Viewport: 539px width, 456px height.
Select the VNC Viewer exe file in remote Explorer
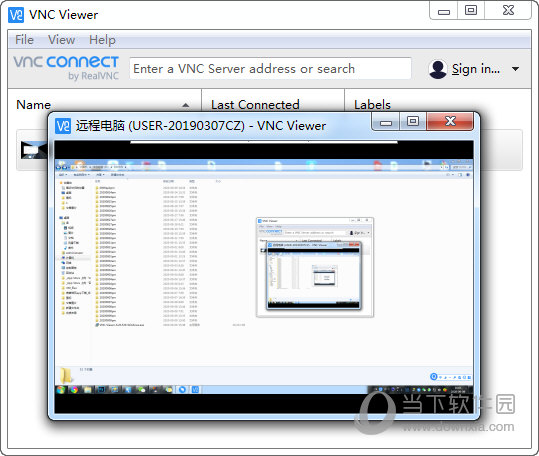coord(120,325)
